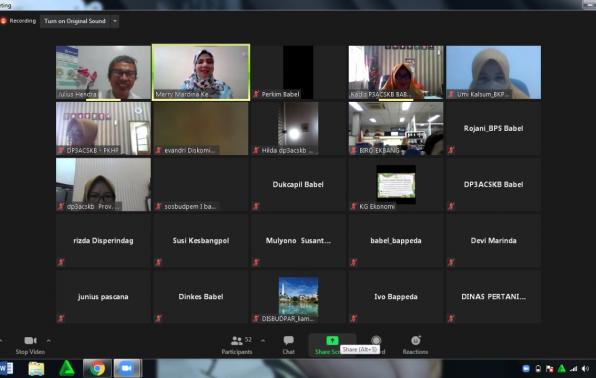The image size is (596, 378).
Task: Click the network signal icon in system tray
Action: [574, 368]
